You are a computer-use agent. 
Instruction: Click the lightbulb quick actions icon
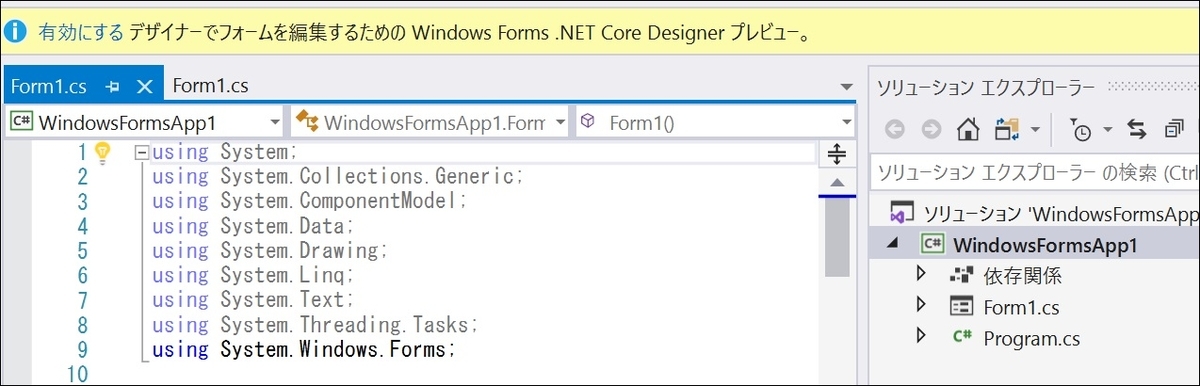click(x=102, y=152)
